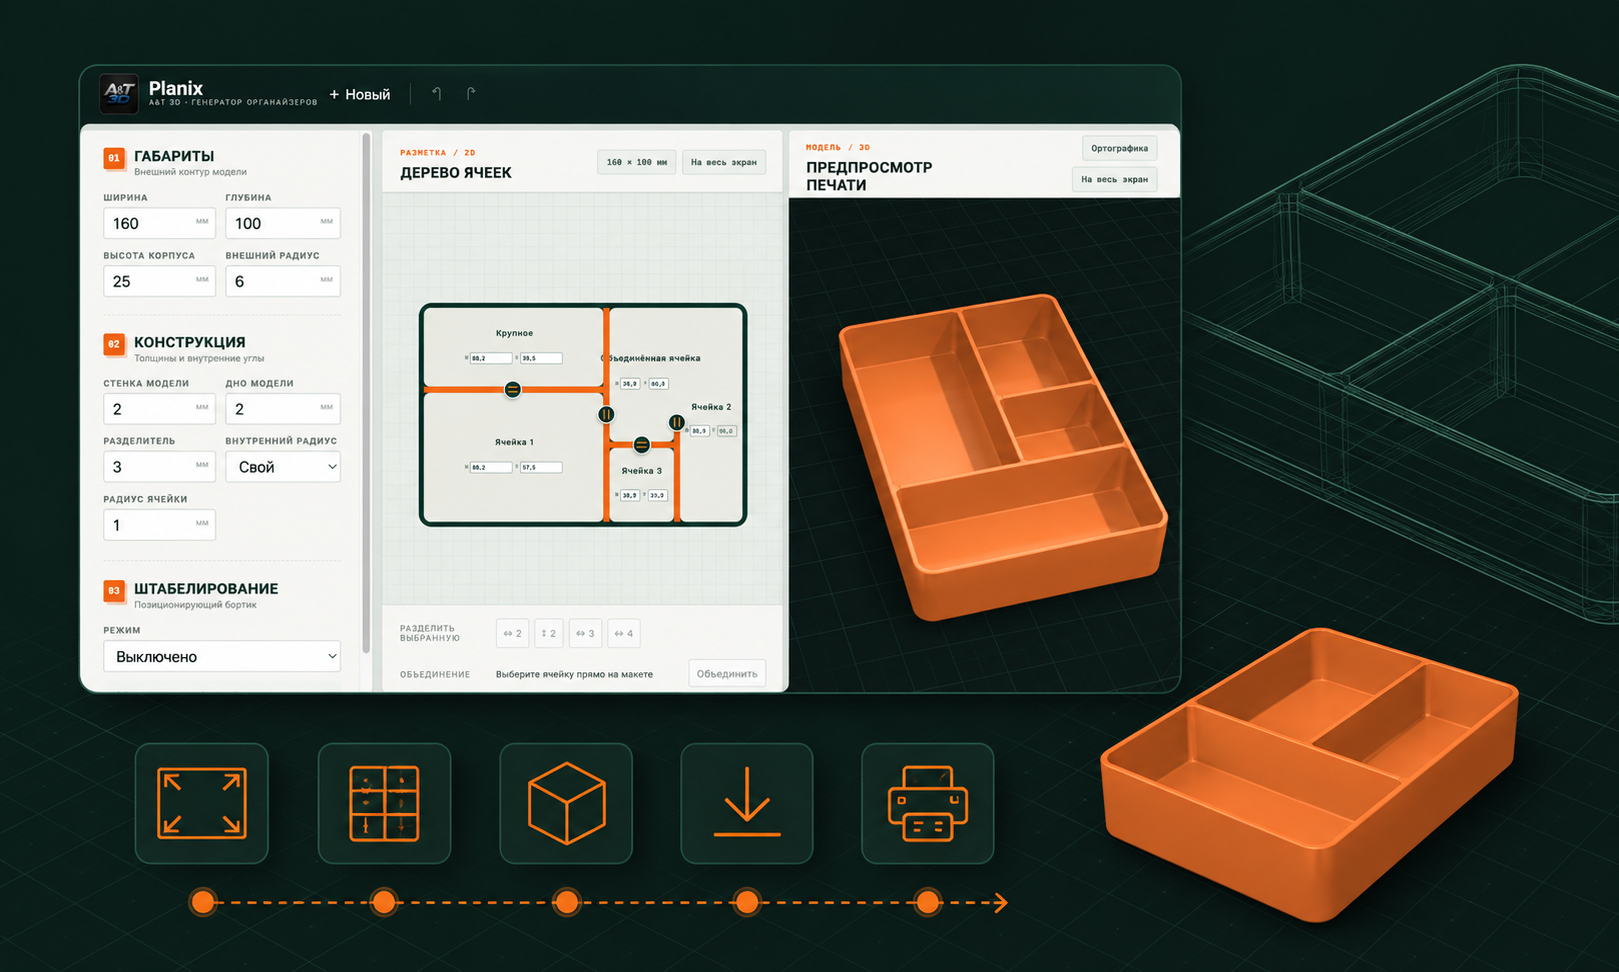Click the Высота корпуса field with value 25
The image size is (1619, 972).
point(160,281)
